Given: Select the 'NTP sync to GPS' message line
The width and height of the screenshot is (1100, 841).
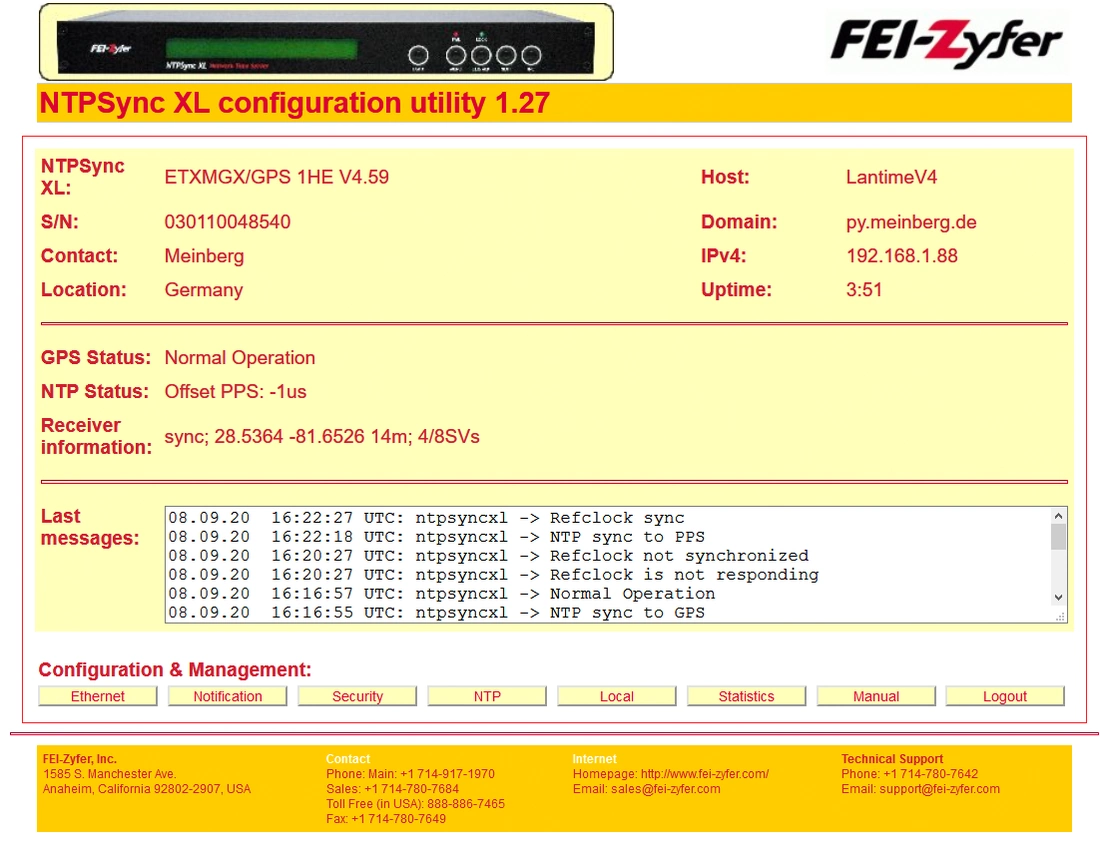Looking at the screenshot, I should point(436,612).
